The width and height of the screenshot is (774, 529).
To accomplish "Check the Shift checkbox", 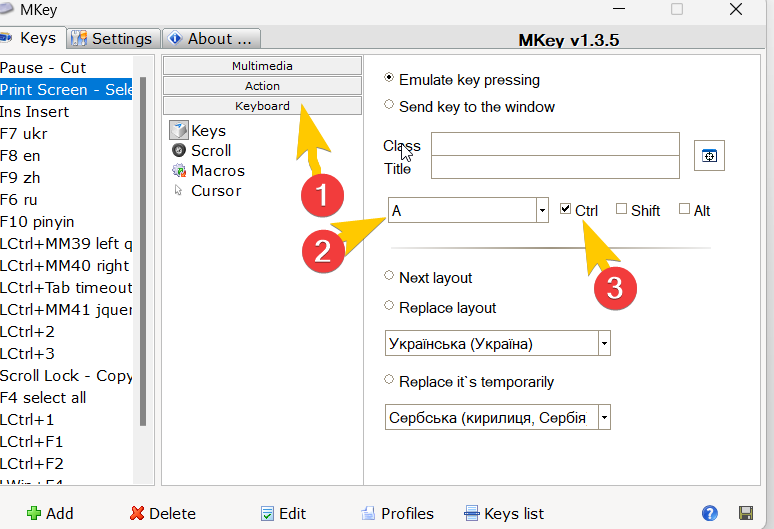I will click(x=621, y=209).
